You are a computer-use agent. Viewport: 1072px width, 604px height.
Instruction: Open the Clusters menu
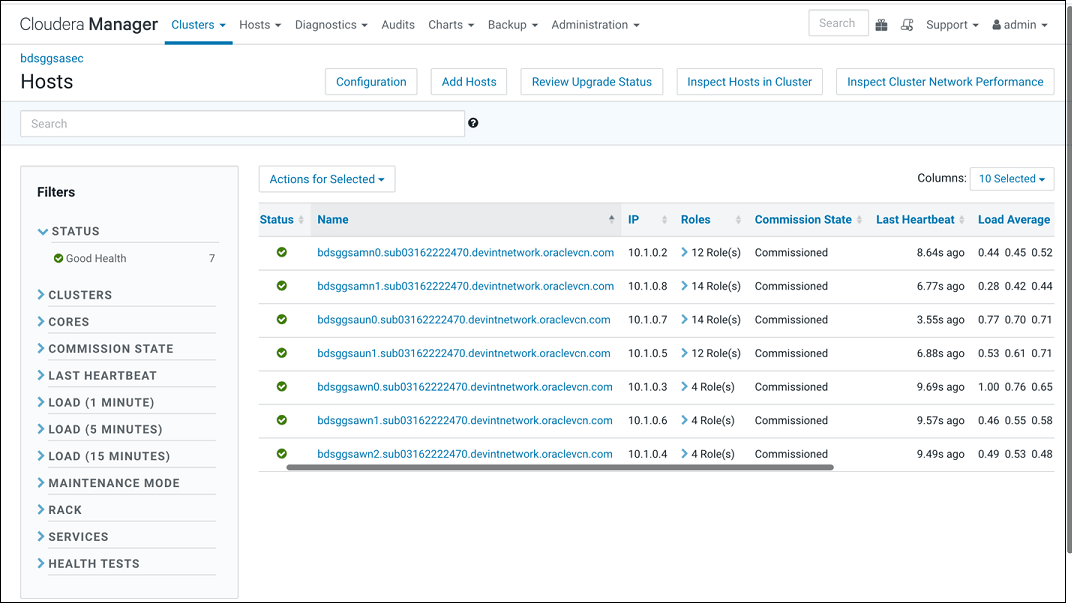[197, 25]
